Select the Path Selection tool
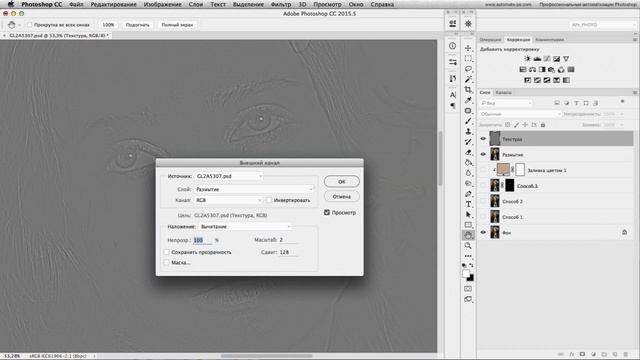The width and height of the screenshot is (640, 360). click(468, 215)
